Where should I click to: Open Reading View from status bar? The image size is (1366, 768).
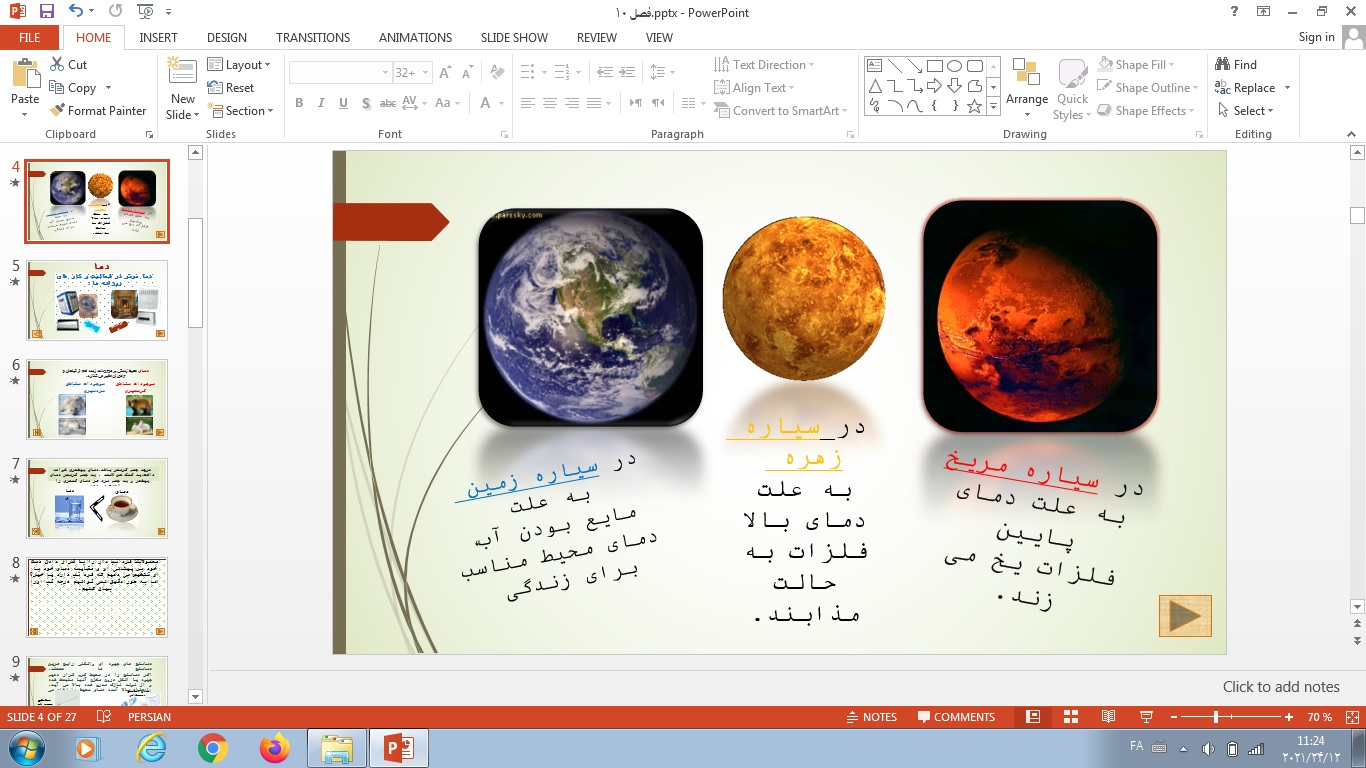(1108, 717)
